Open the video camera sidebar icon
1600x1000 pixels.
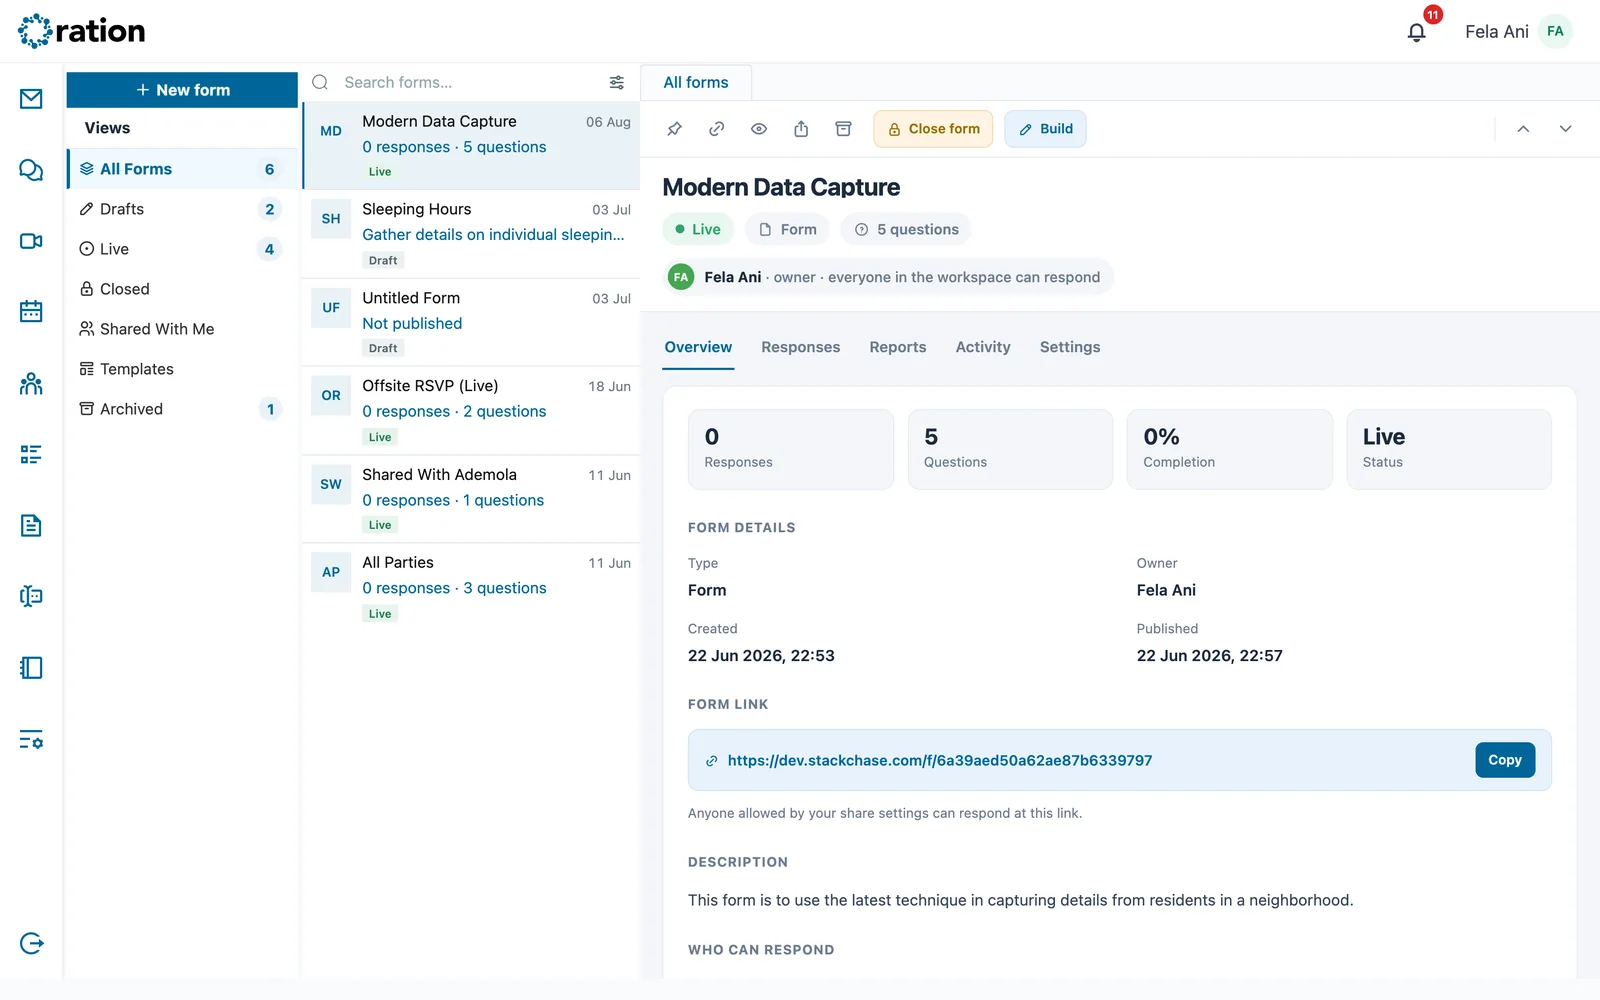[x=31, y=241]
